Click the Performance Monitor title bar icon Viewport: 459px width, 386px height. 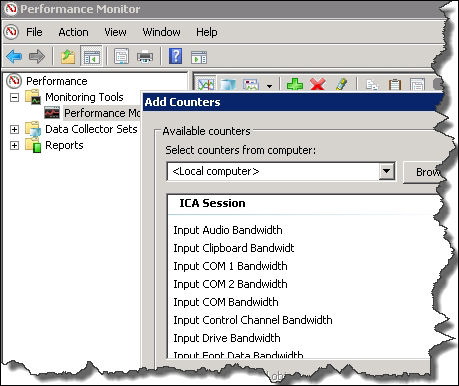click(x=10, y=9)
